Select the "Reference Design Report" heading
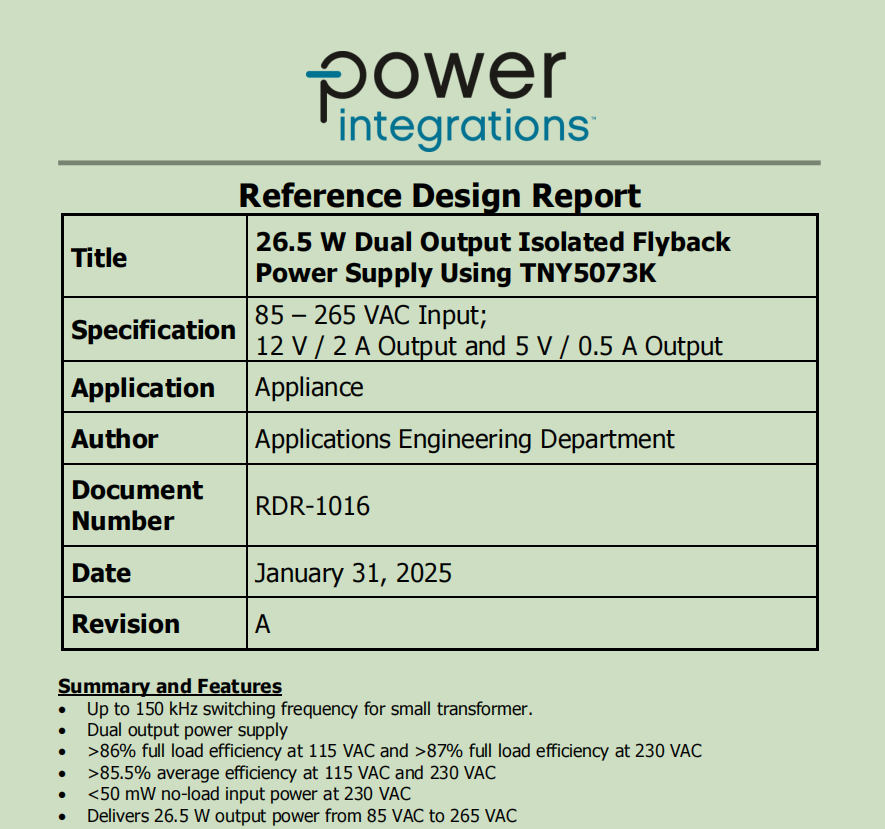 (x=440, y=196)
